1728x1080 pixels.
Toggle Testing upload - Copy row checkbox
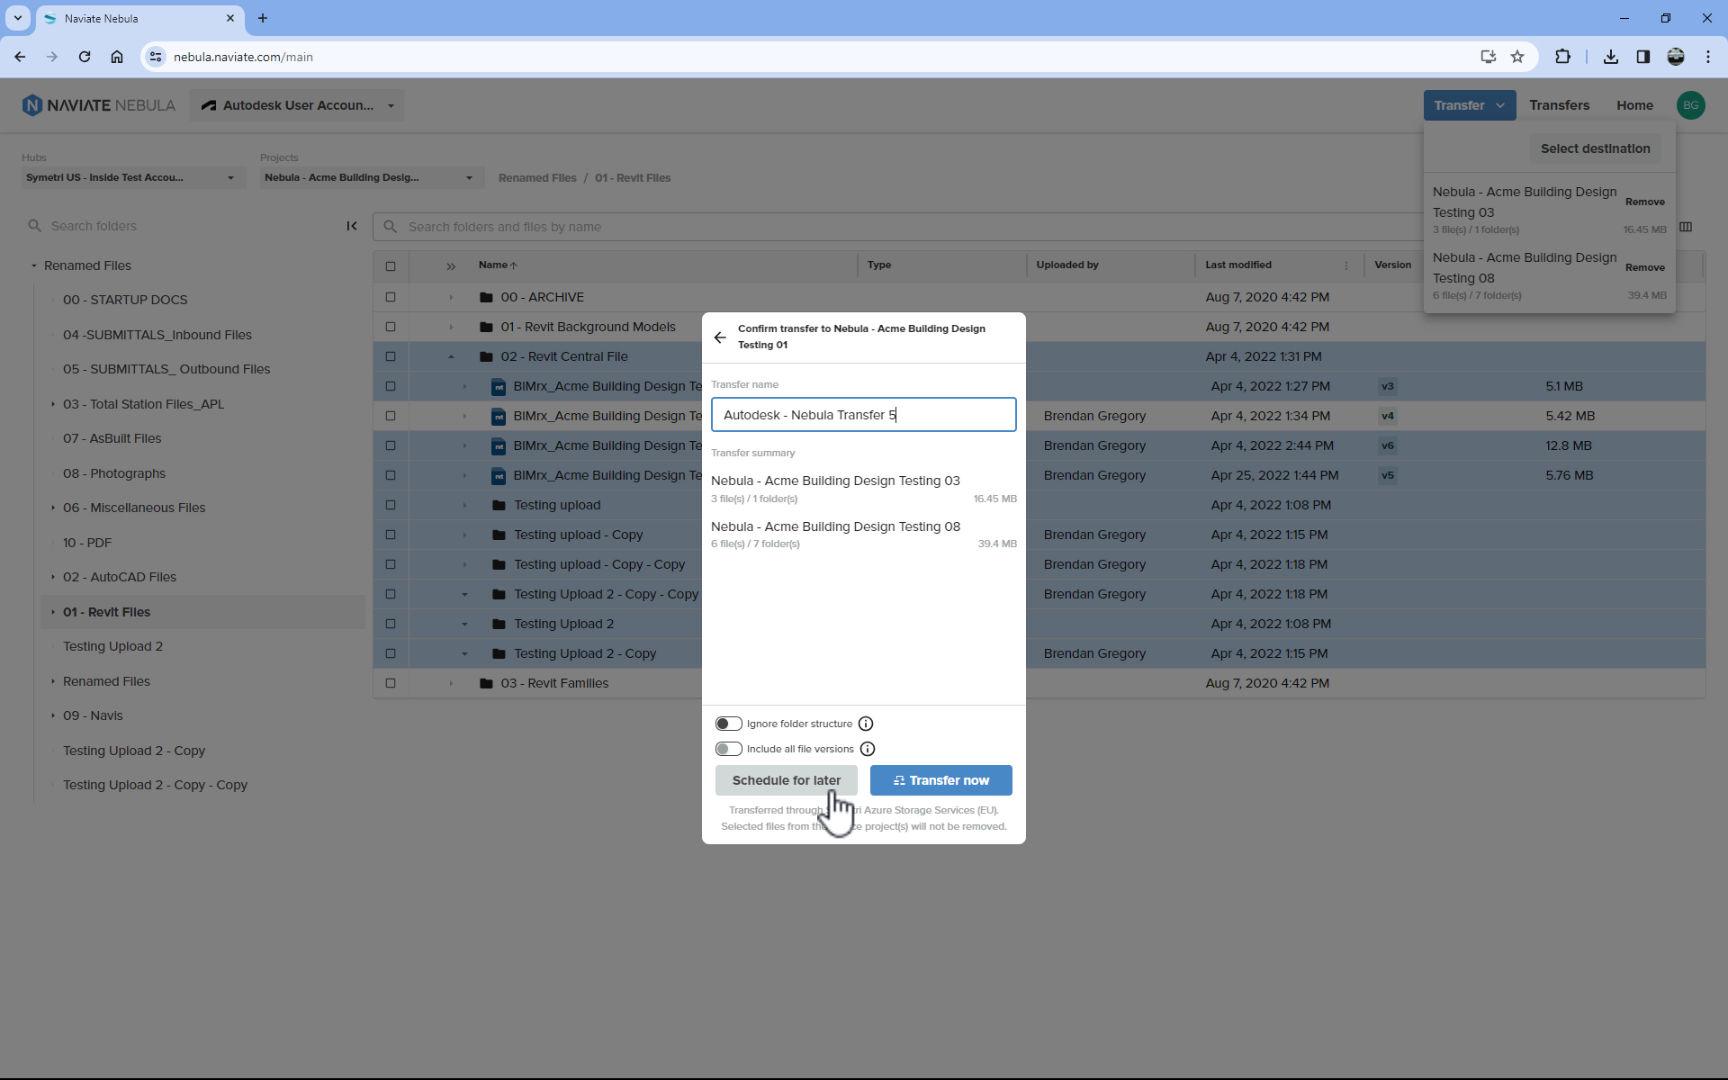390,535
